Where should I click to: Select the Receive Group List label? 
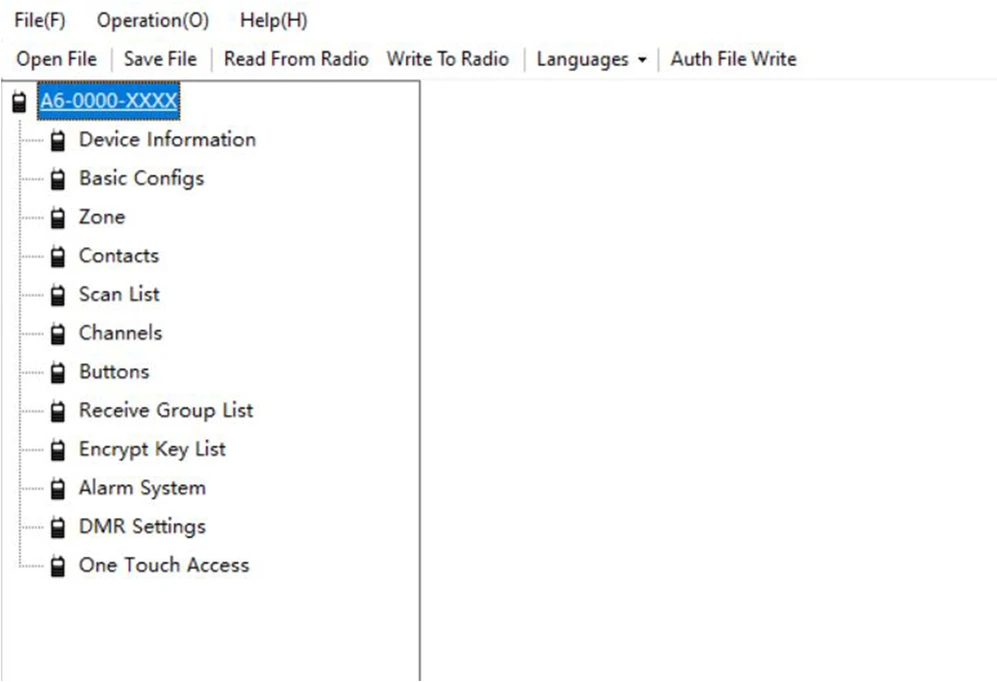[x=166, y=411]
